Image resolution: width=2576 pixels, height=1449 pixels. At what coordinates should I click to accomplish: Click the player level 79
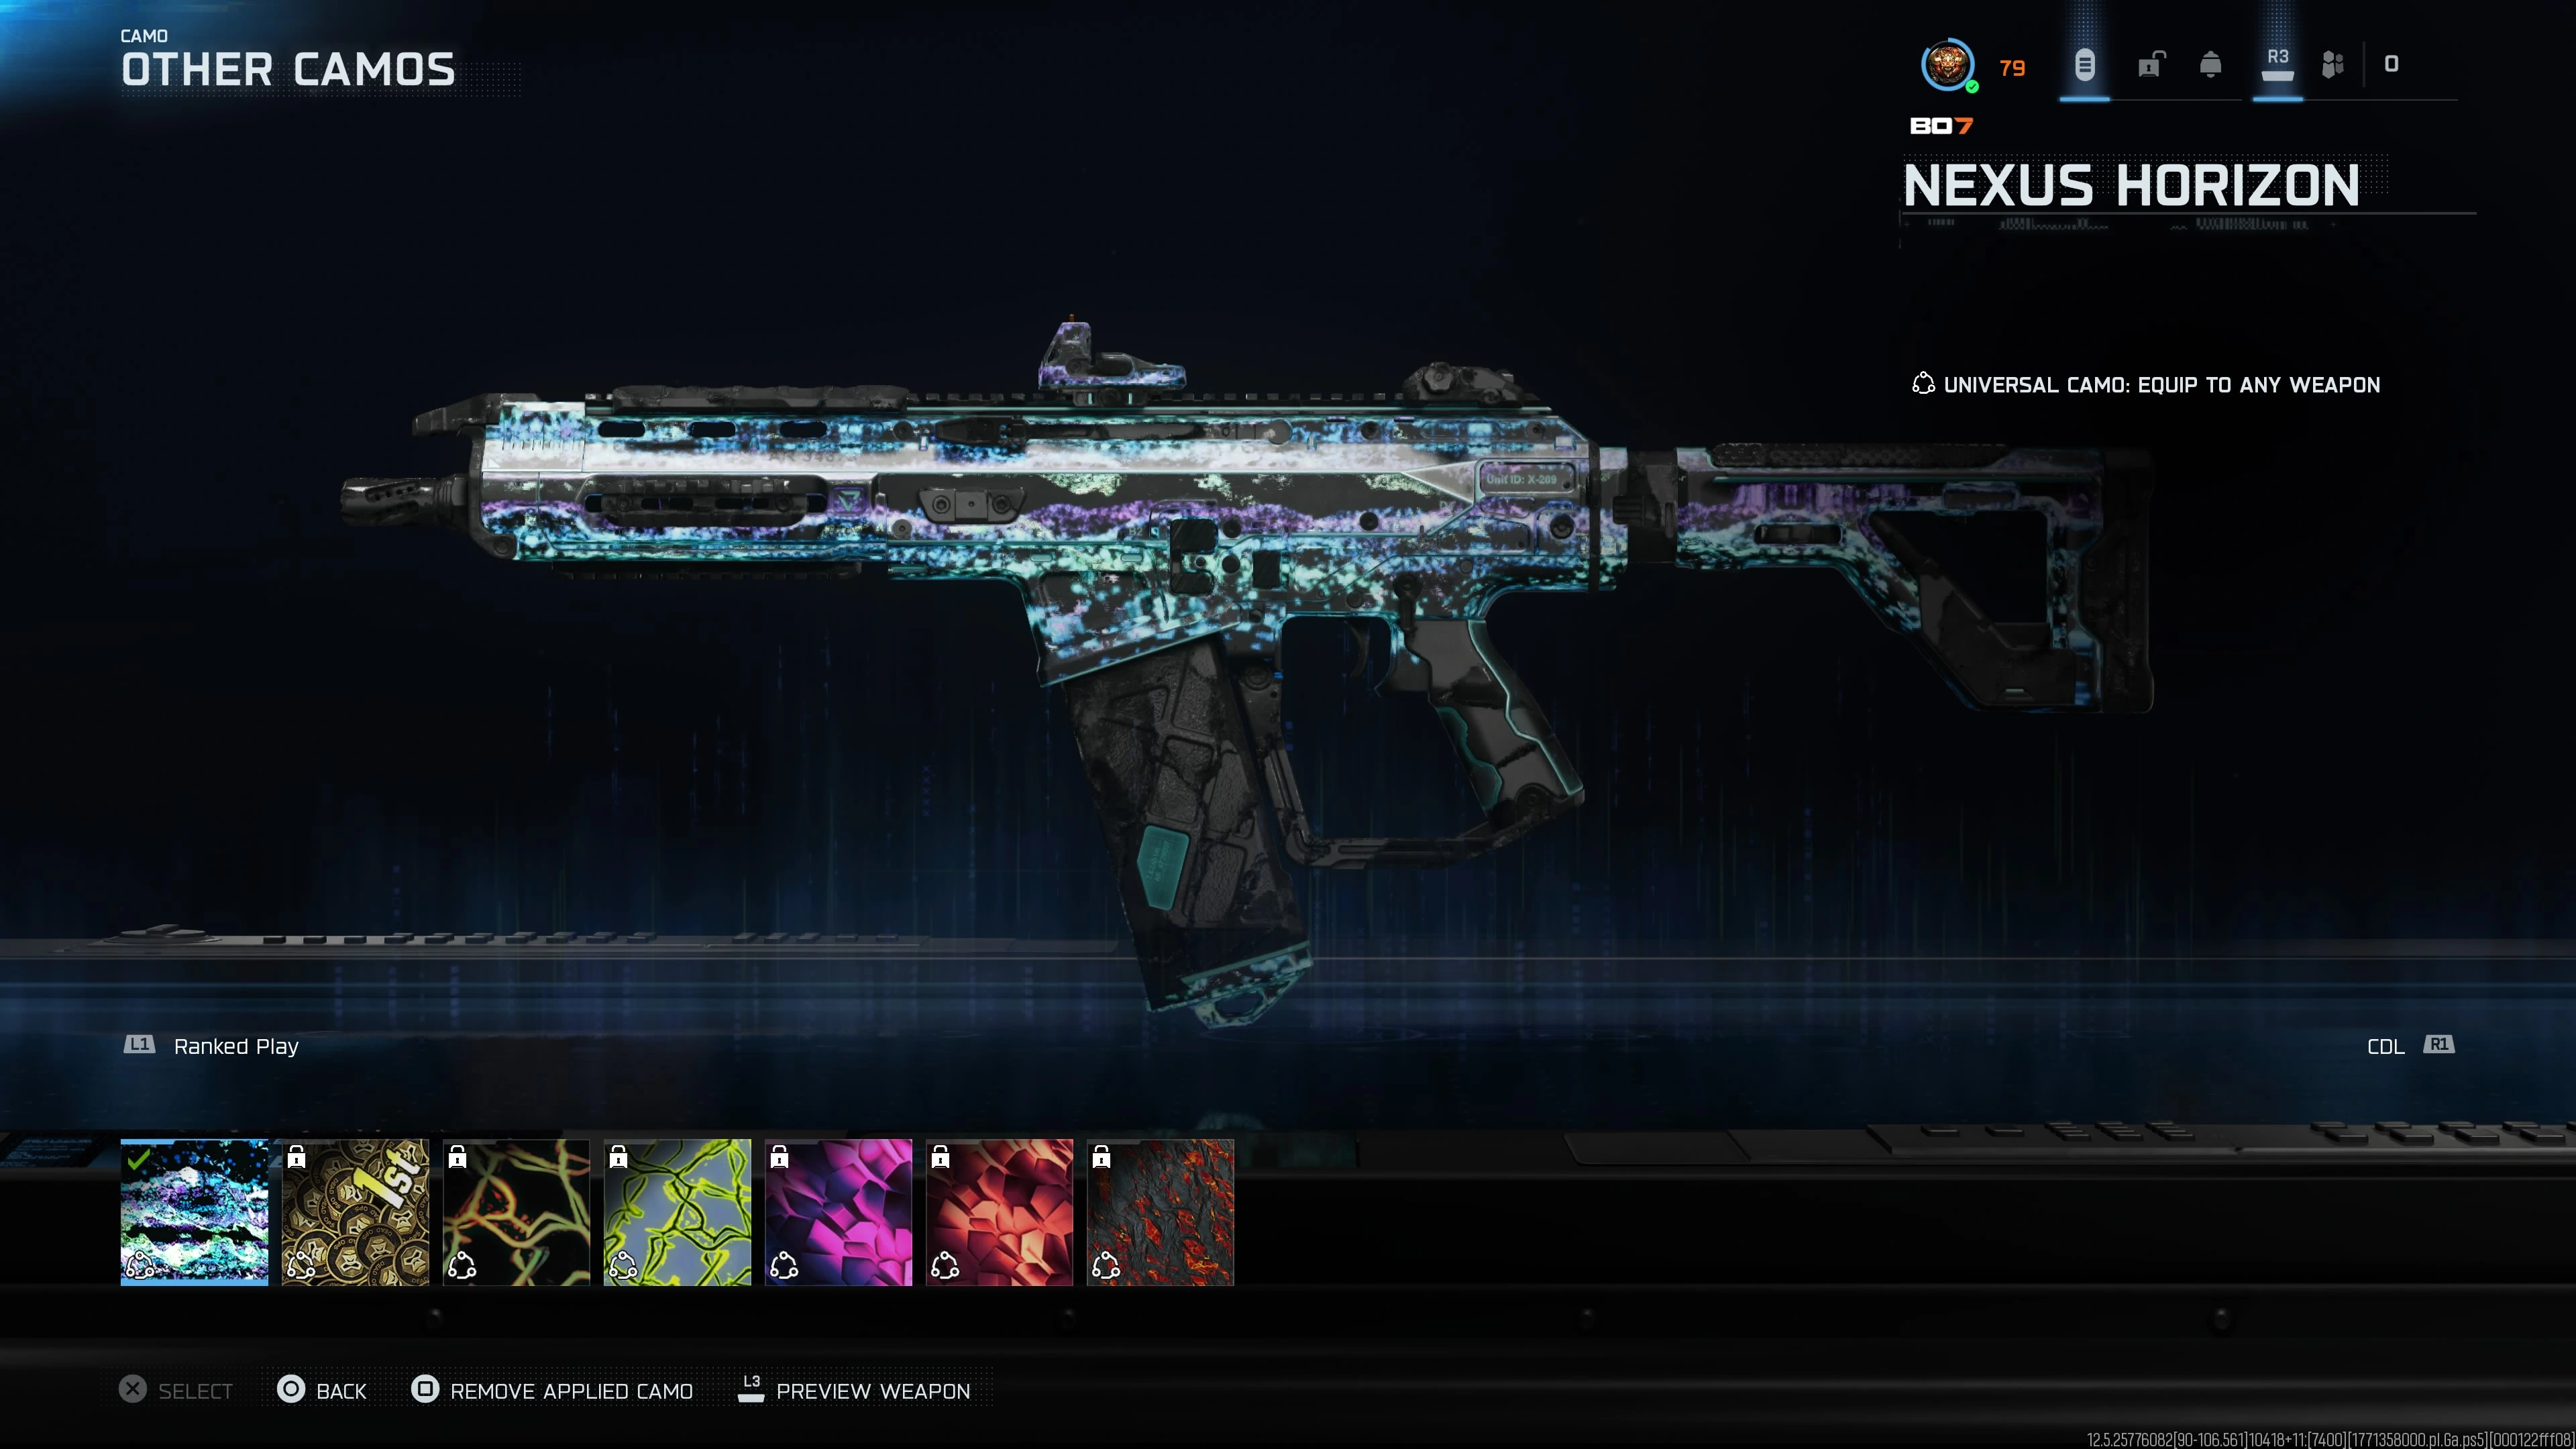(2012, 68)
